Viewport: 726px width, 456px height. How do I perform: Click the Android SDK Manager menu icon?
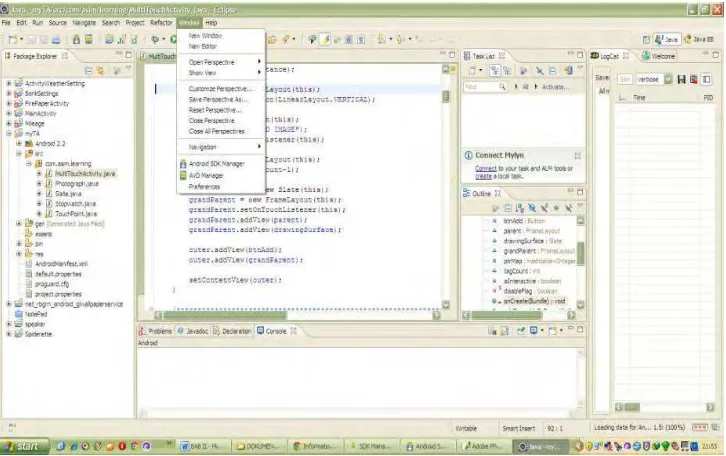(x=183, y=164)
